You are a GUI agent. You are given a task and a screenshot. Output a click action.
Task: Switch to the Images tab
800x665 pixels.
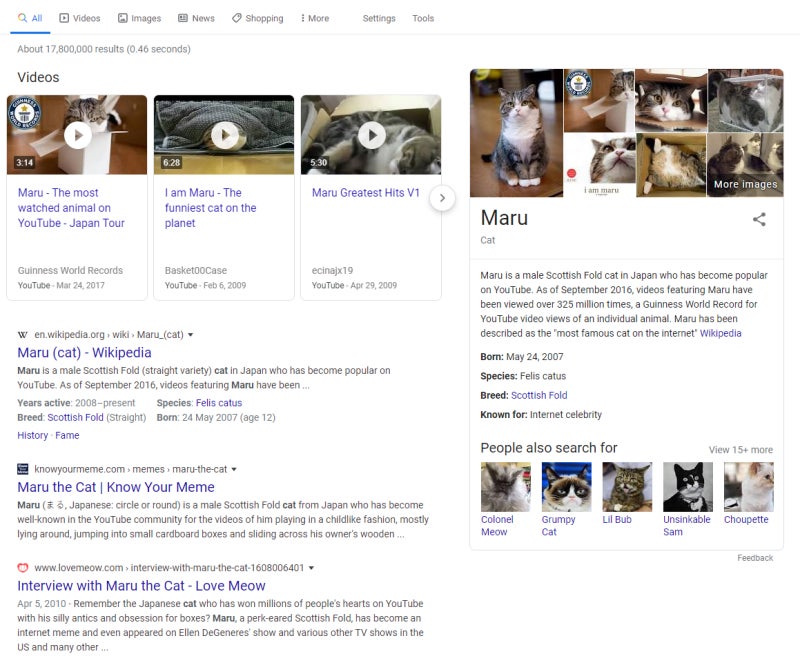coord(139,18)
